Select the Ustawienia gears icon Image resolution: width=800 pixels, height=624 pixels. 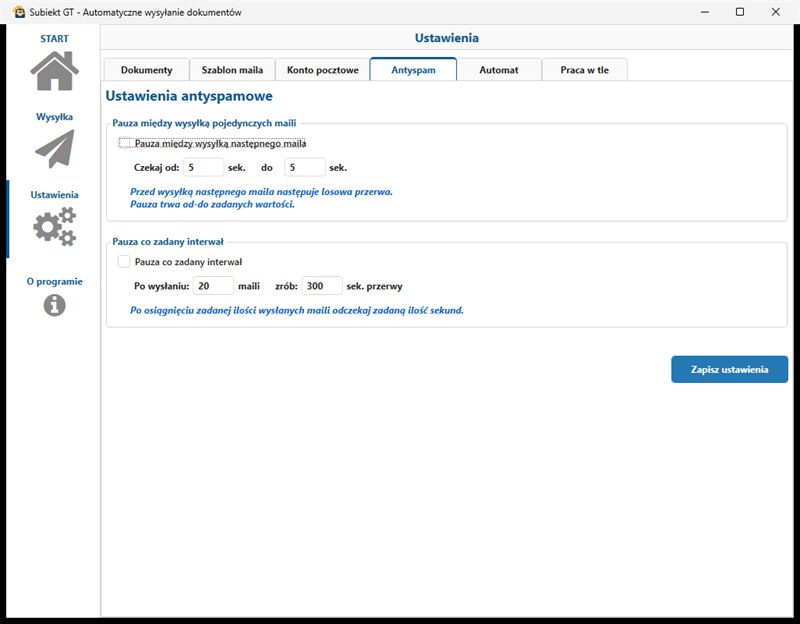(55, 227)
